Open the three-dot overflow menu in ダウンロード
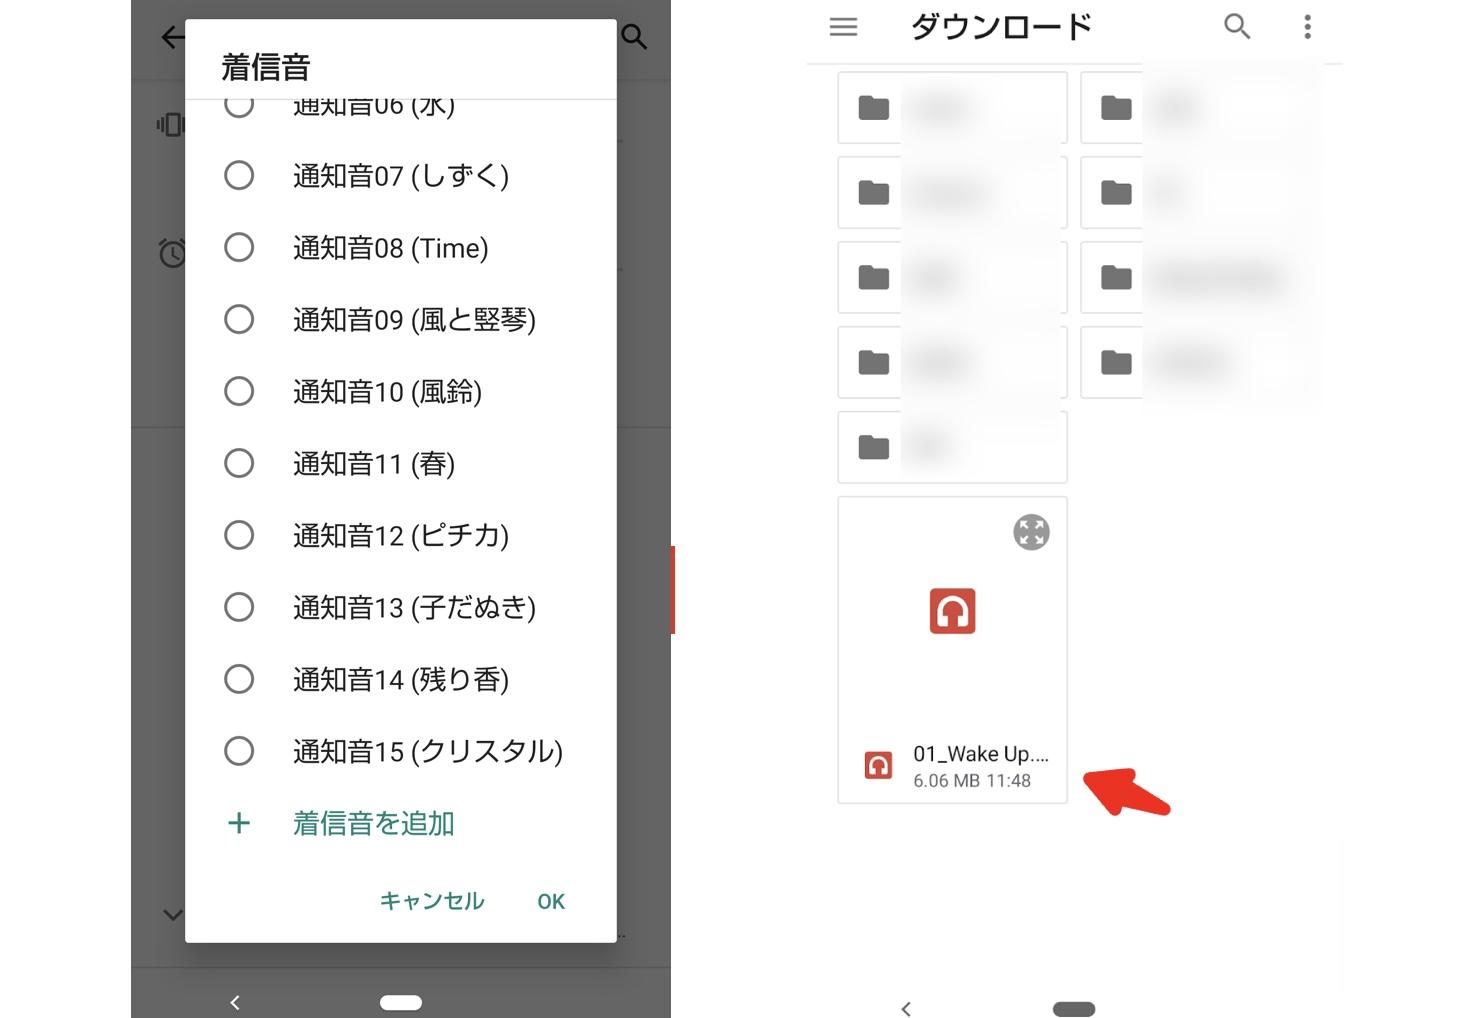Viewport: 1476px width, 1018px height. [x=1307, y=27]
